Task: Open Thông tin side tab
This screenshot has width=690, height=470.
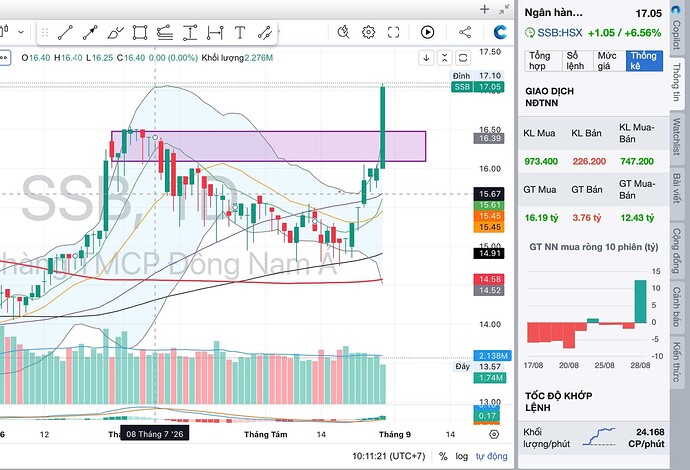Action: point(676,82)
